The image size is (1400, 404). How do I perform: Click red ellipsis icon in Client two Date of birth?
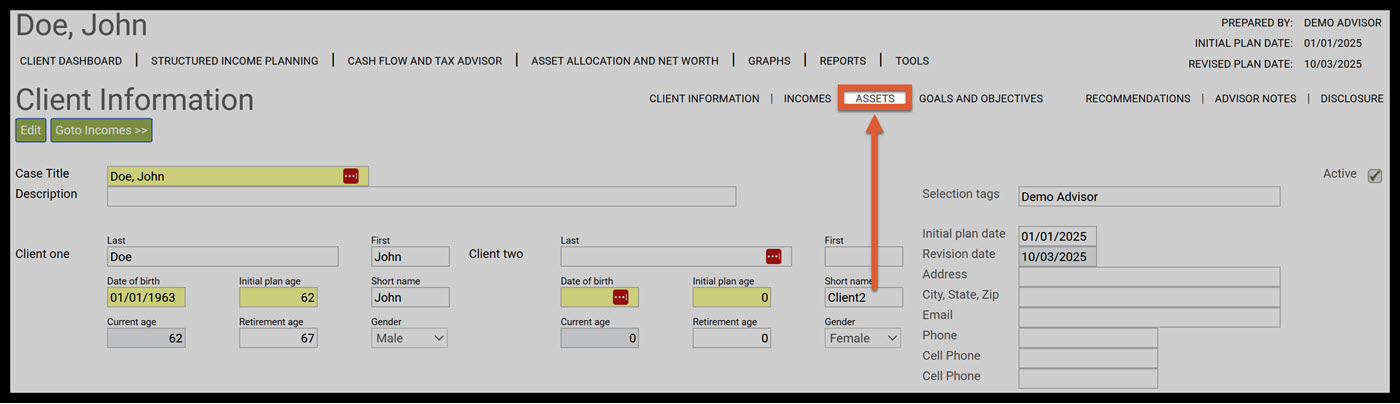[x=620, y=297]
